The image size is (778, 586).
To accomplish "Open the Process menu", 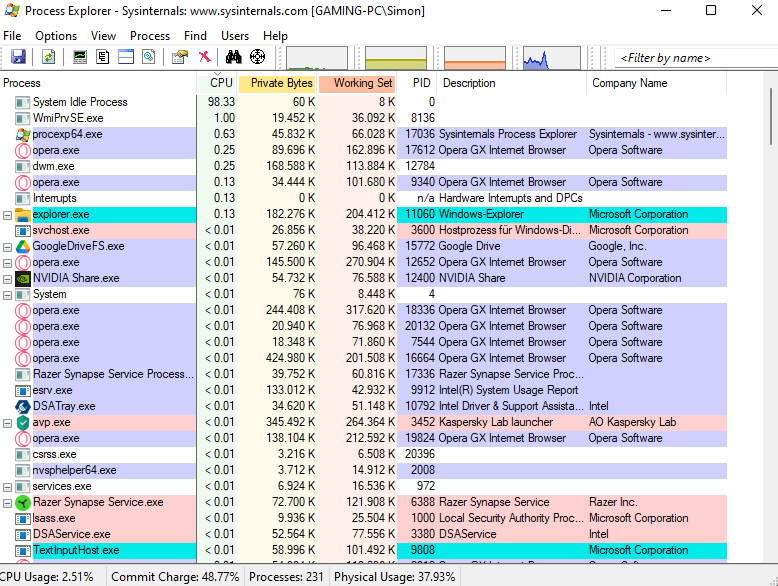I will click(x=150, y=36).
